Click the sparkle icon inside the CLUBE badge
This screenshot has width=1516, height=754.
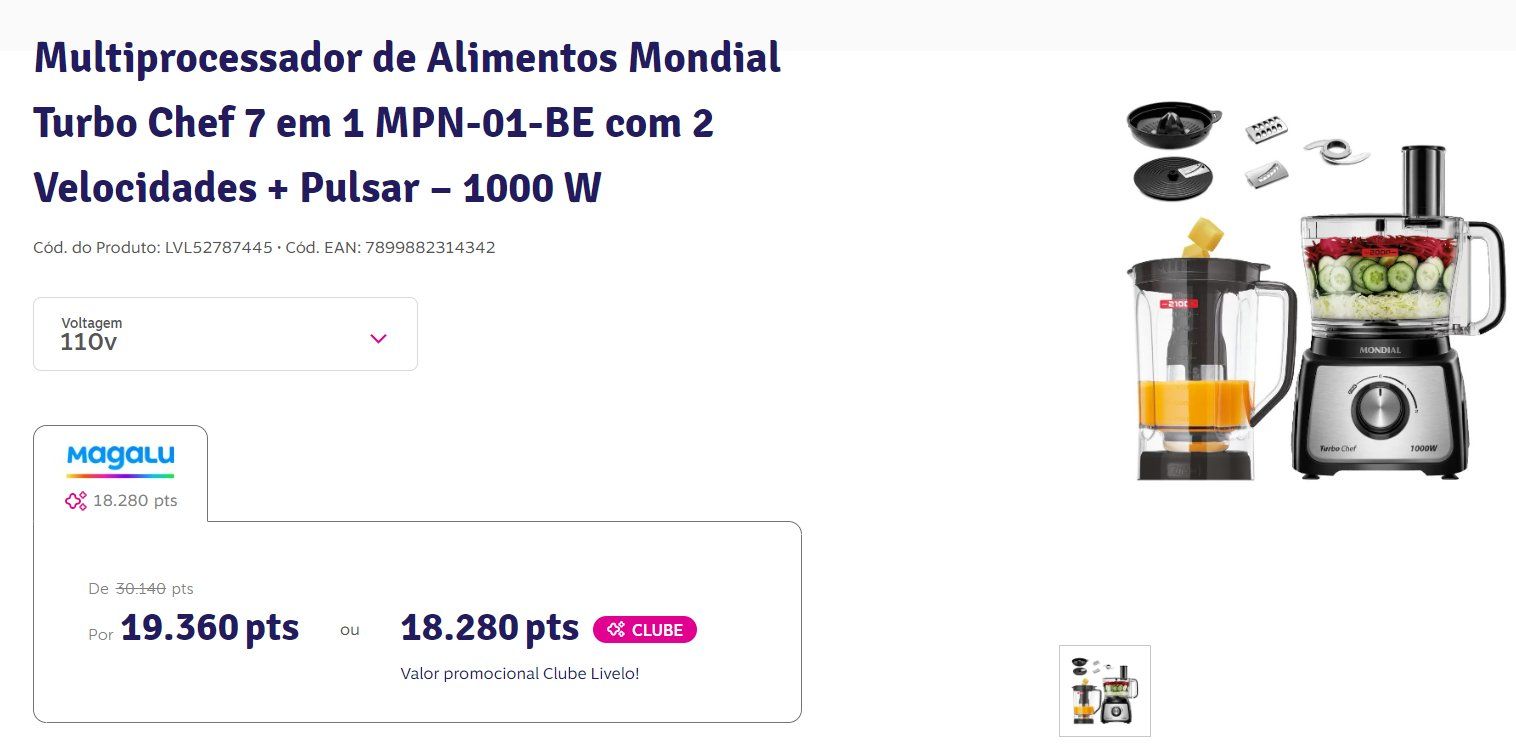616,630
